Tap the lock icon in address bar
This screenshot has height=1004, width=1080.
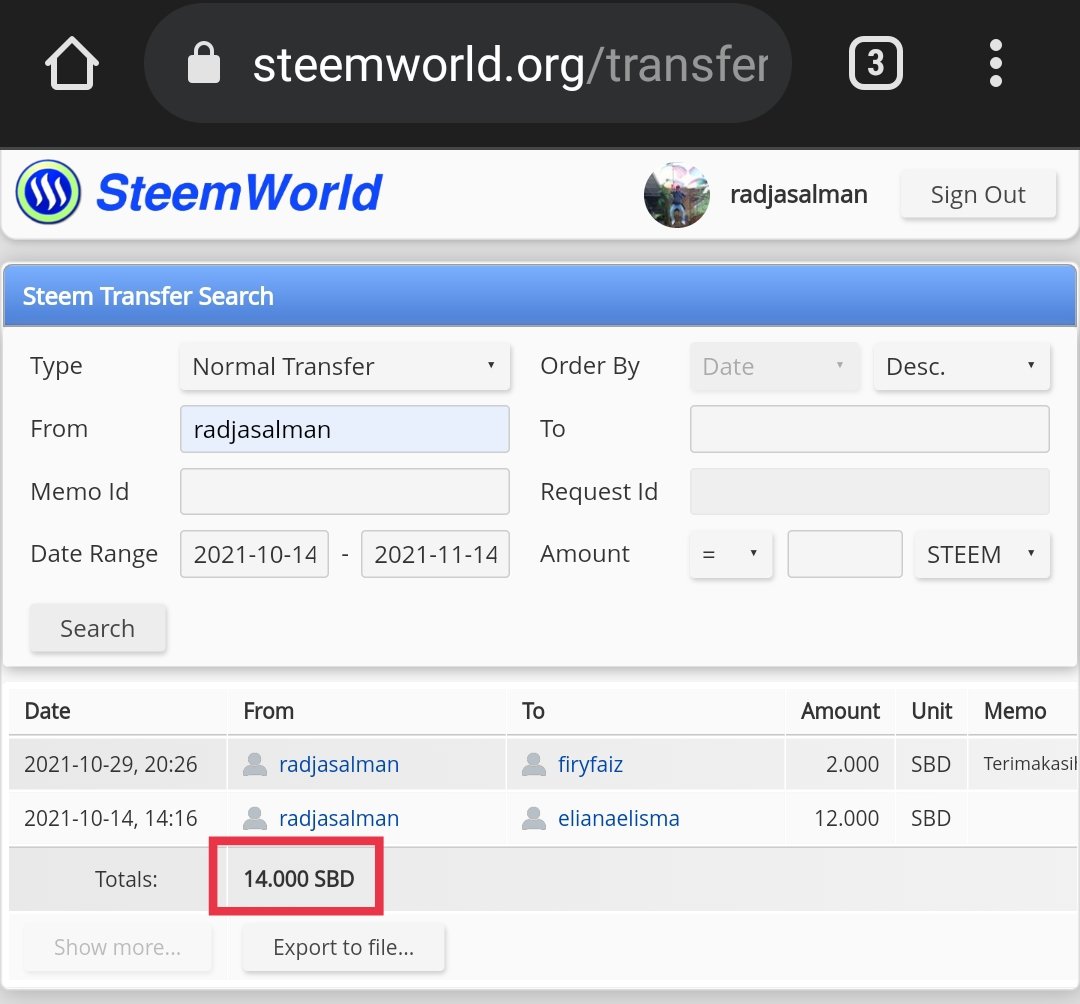(x=204, y=63)
